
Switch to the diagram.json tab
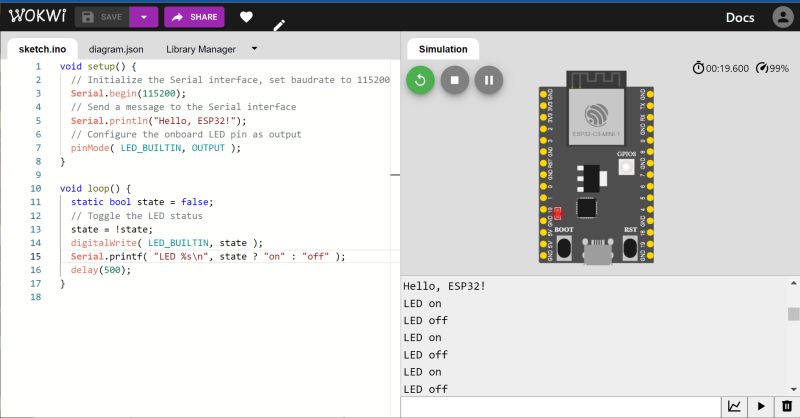coord(116,49)
